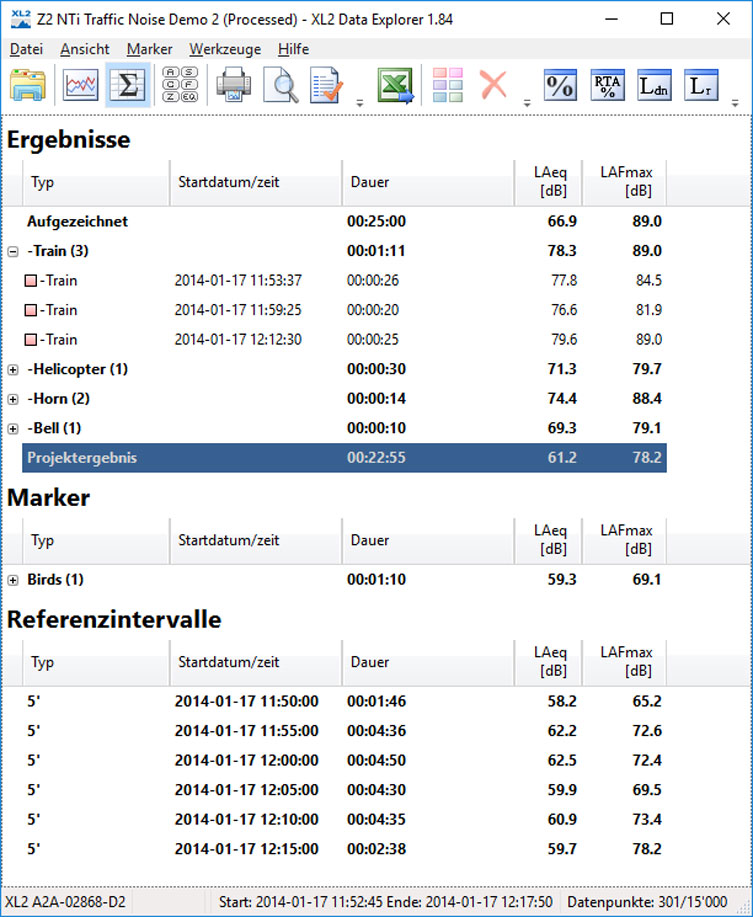Open the percentile % statistics tool
The image size is (753, 917).
pos(560,86)
